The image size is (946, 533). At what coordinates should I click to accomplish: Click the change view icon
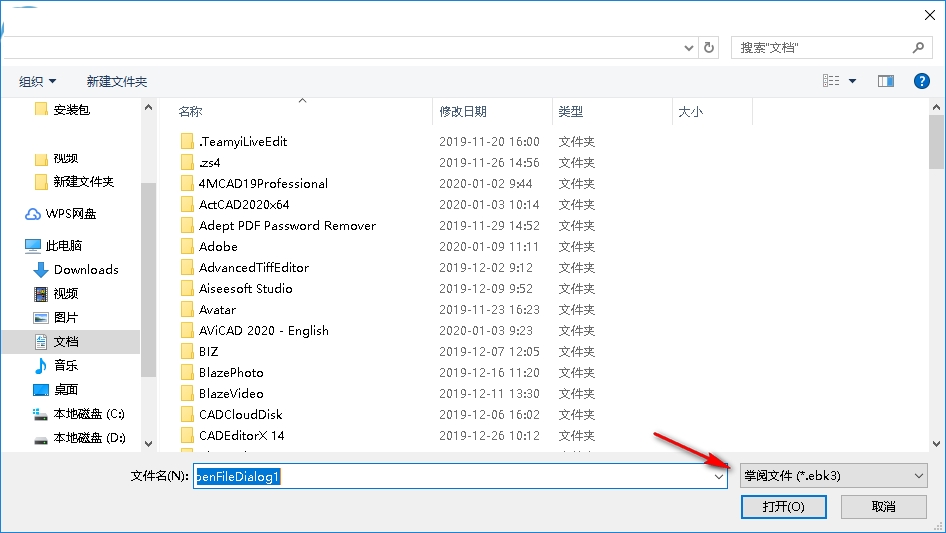pyautogui.click(x=831, y=81)
